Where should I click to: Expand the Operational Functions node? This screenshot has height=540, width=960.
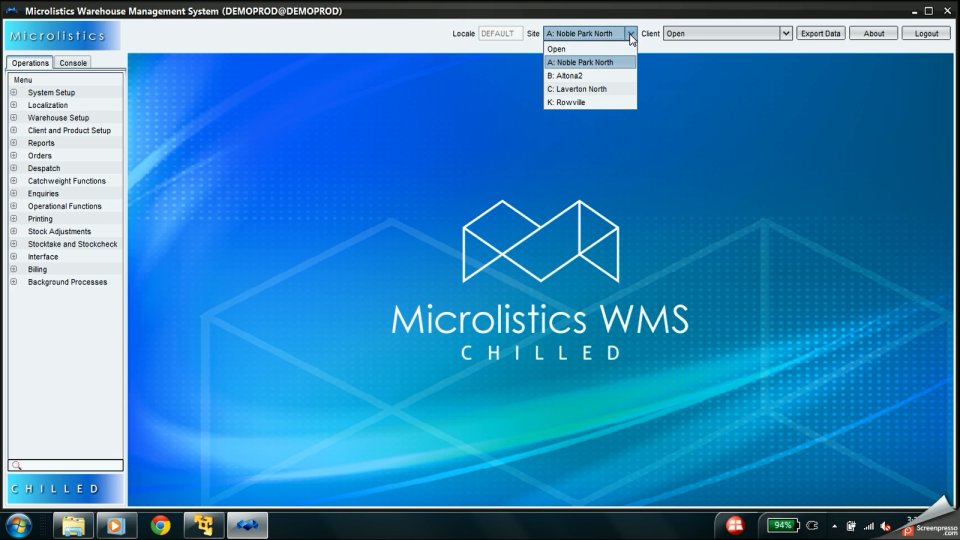tap(13, 206)
